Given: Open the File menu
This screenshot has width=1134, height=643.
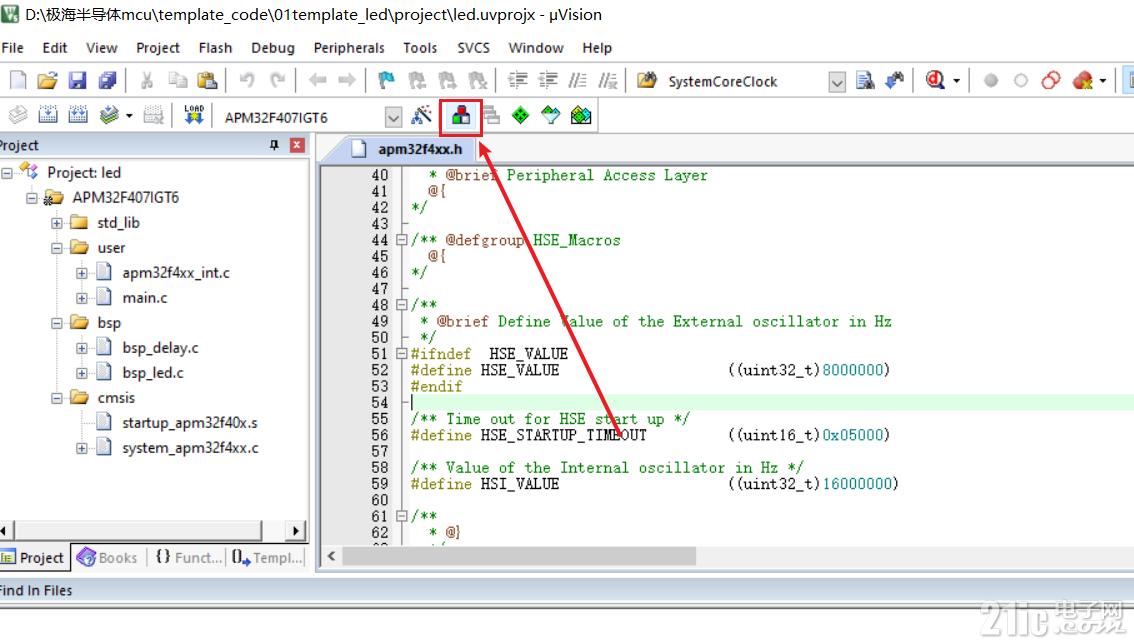Looking at the screenshot, I should [12, 48].
